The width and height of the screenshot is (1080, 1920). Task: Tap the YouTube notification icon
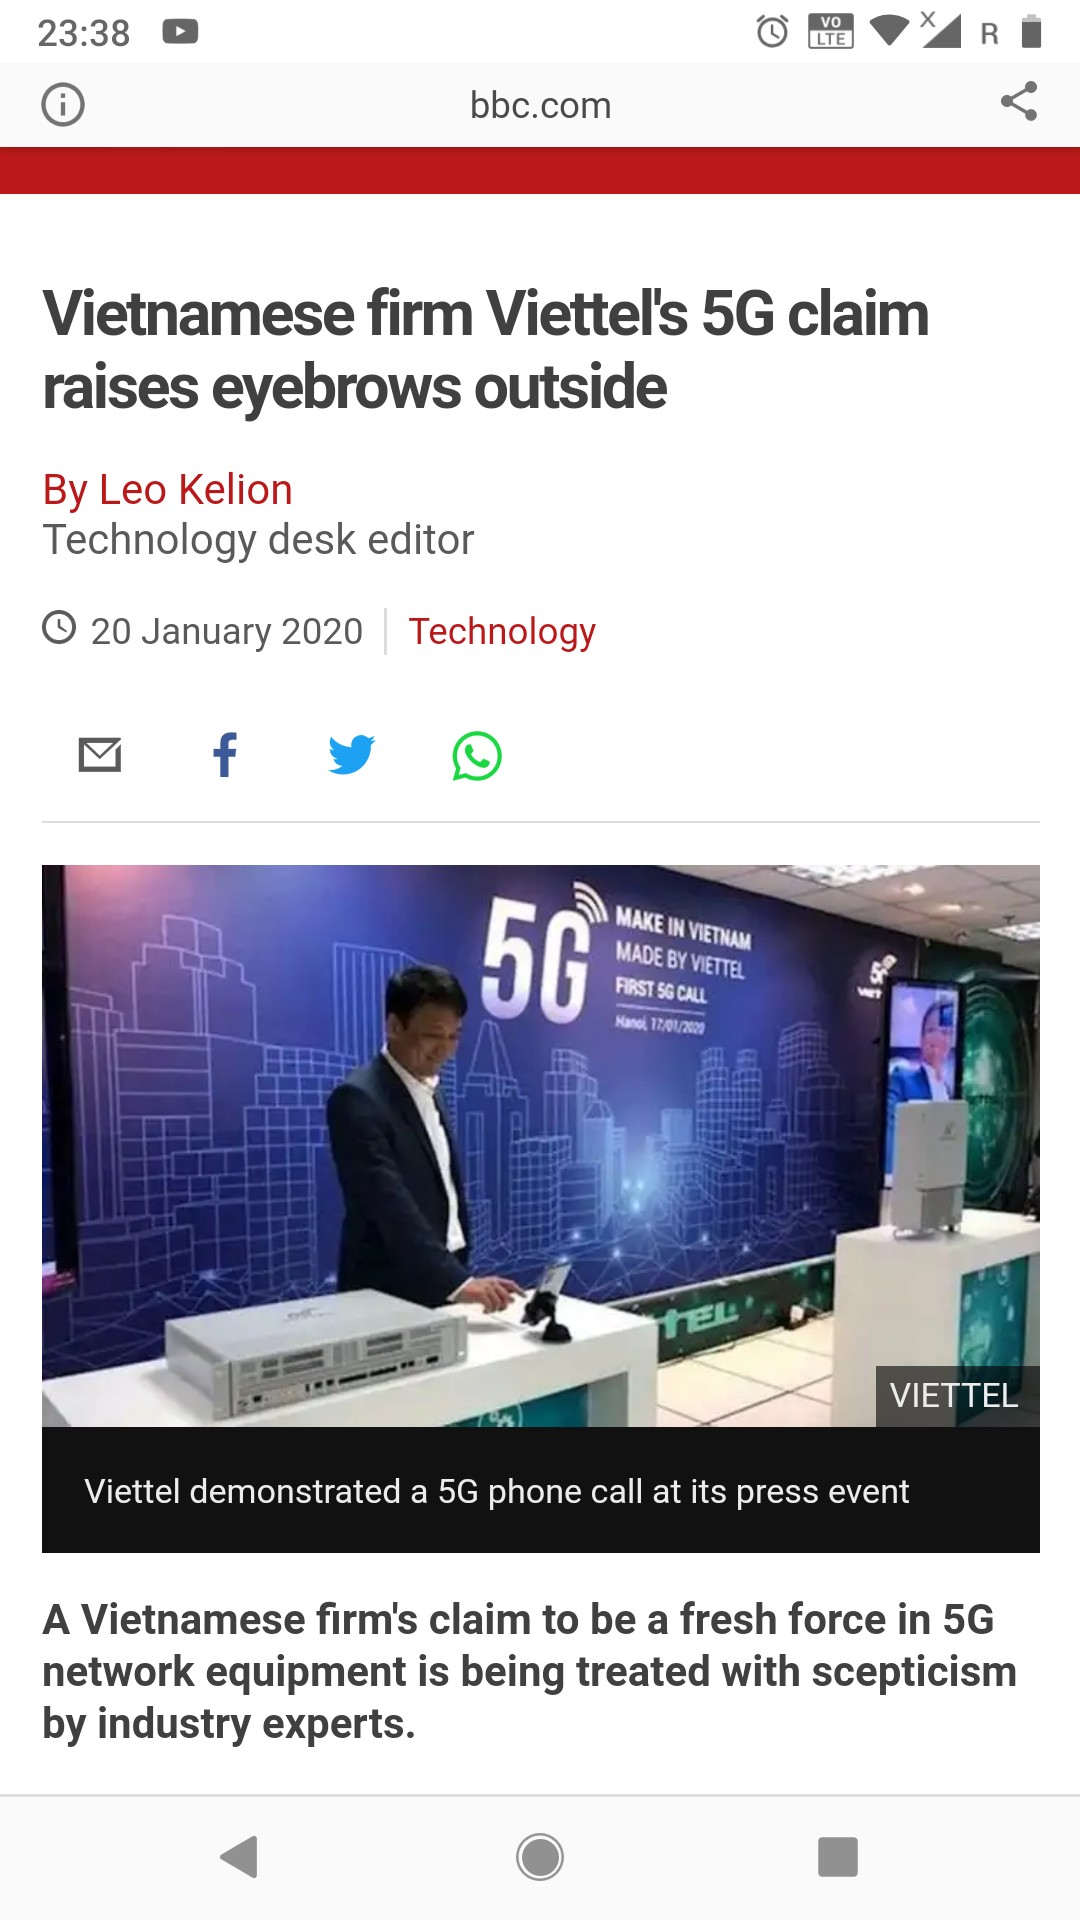pos(180,32)
